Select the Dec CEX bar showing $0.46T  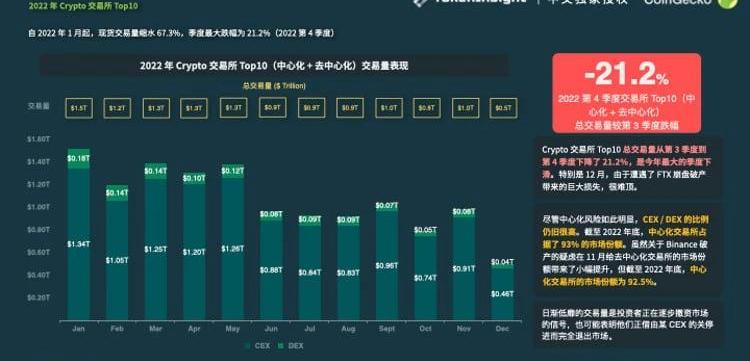click(502, 294)
